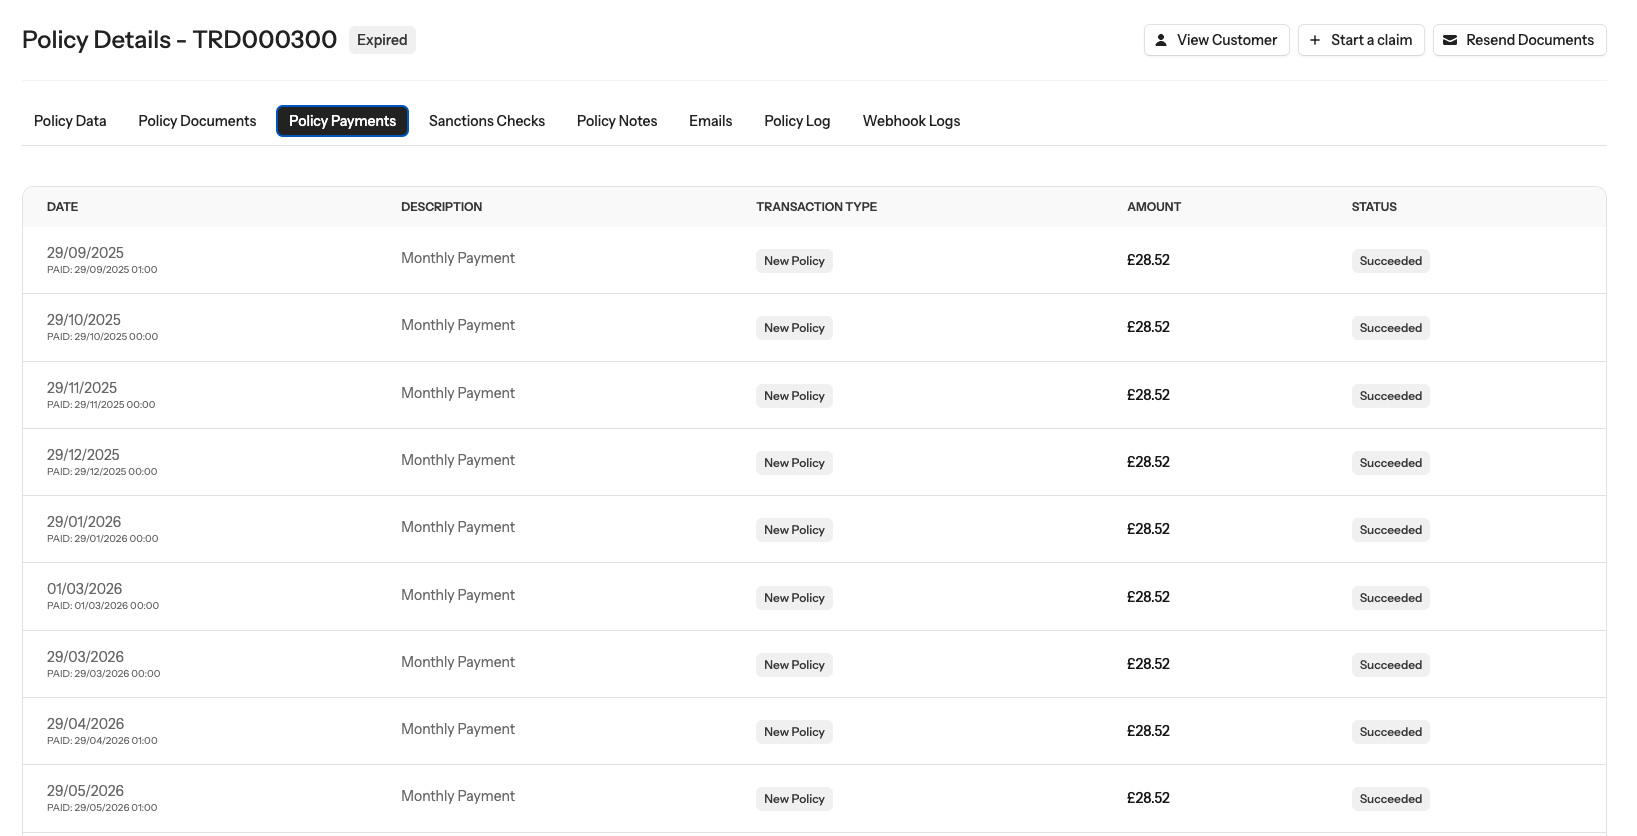This screenshot has height=836, width=1637.
Task: Click Monthly Payment in the 29/09/2025 row
Action: [458, 258]
